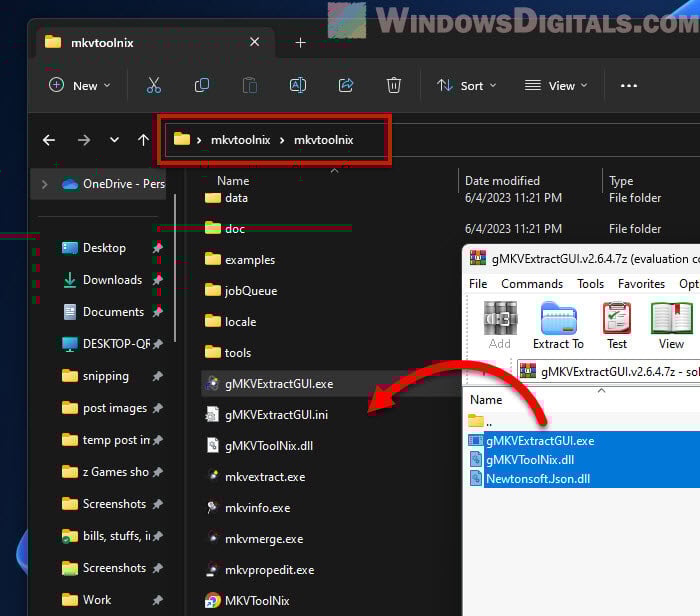Go up one folder level arrow
700x616 pixels.
[x=143, y=140]
